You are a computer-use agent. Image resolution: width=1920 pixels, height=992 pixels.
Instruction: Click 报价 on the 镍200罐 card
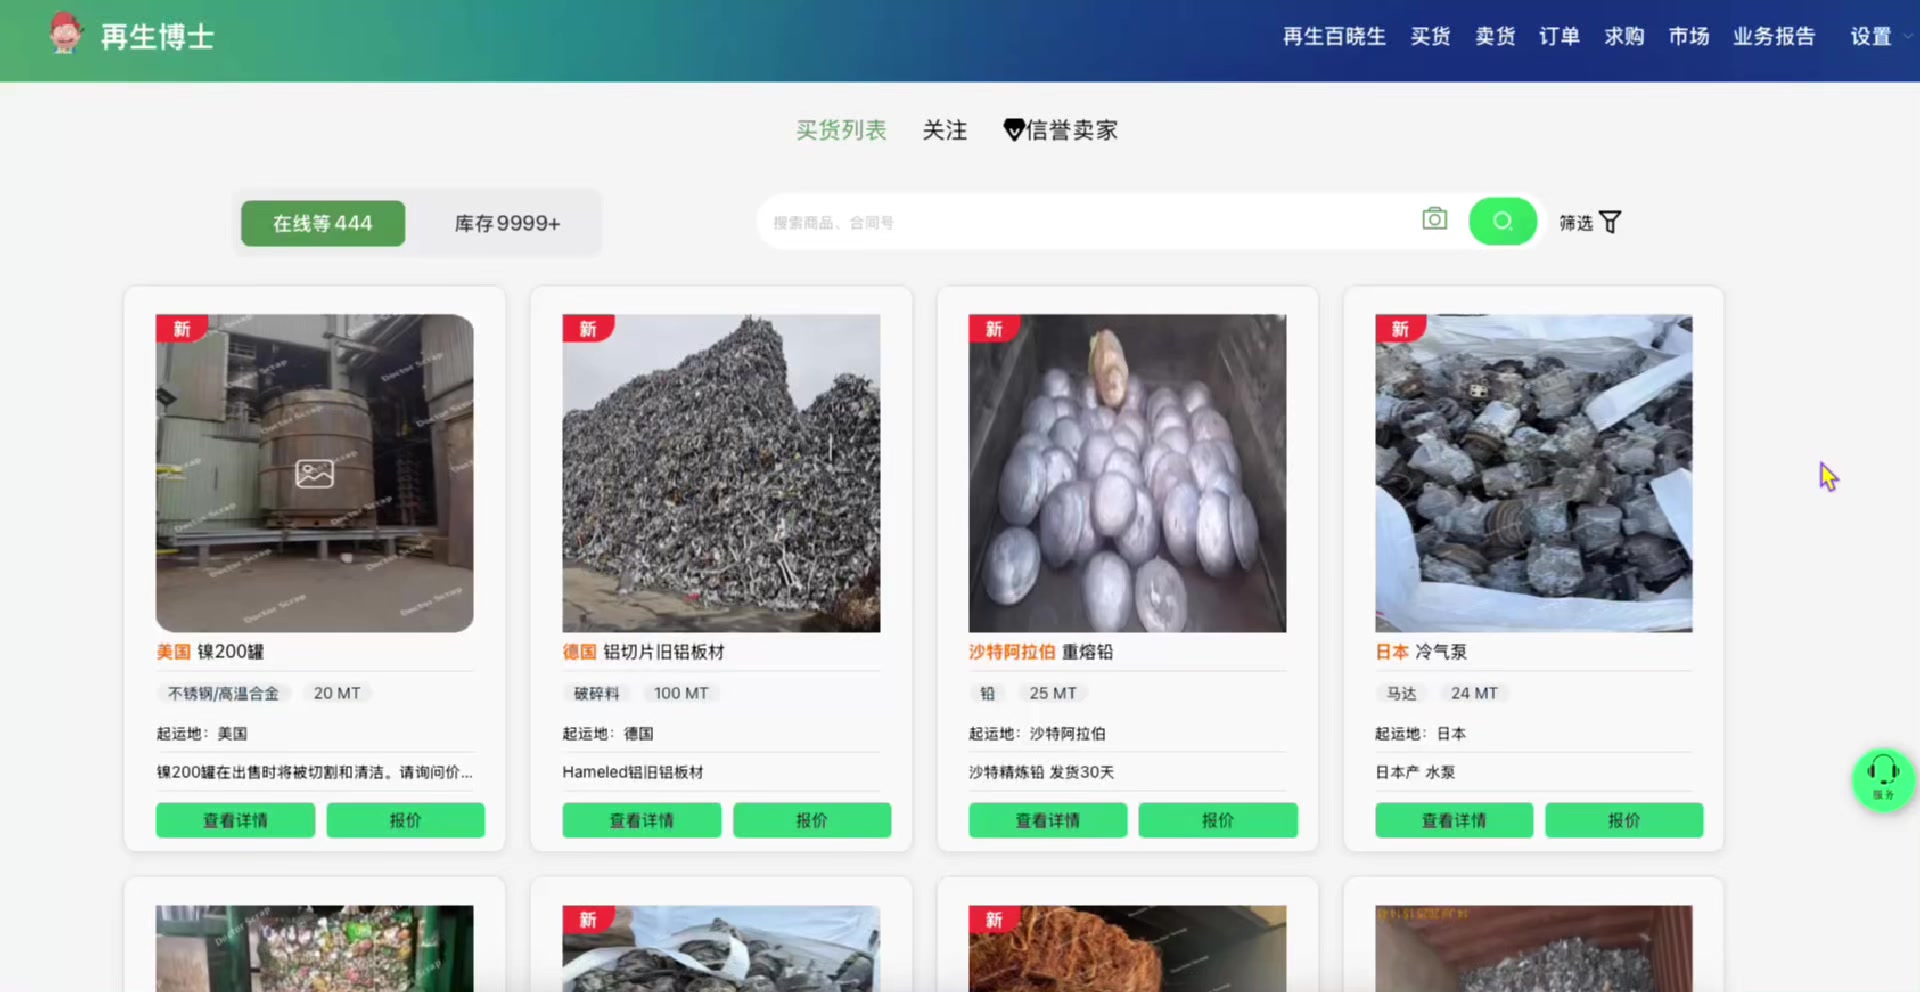tap(405, 820)
